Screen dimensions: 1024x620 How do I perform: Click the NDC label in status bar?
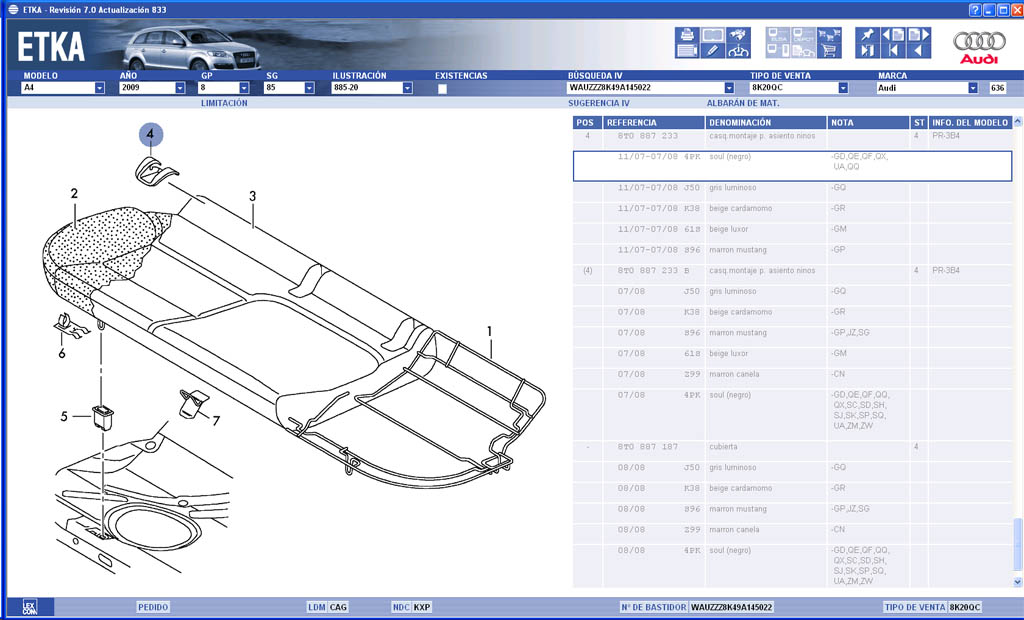tap(401, 607)
